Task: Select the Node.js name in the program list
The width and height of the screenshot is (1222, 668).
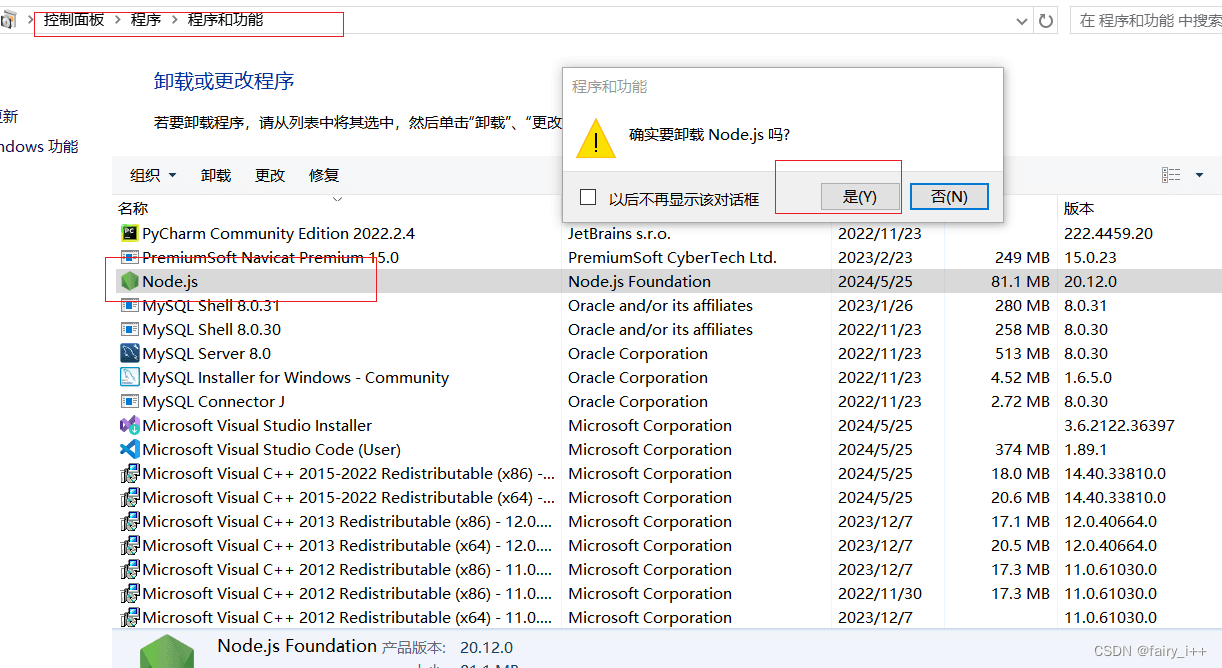Action: pos(170,281)
